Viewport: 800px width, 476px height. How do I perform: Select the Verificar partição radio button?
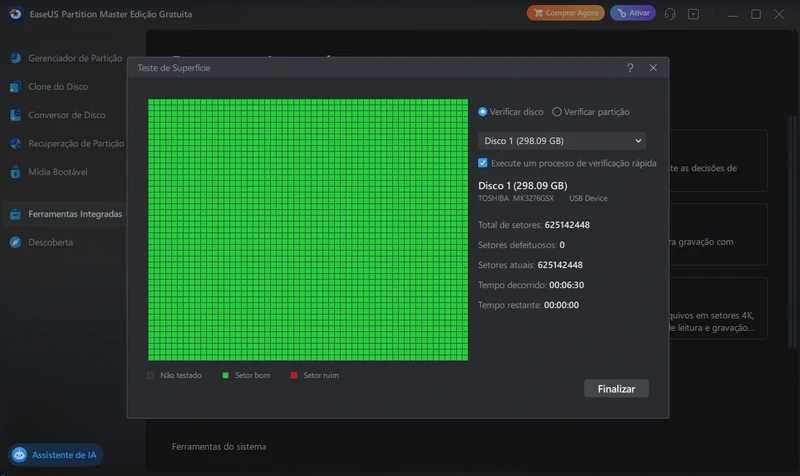pos(557,112)
